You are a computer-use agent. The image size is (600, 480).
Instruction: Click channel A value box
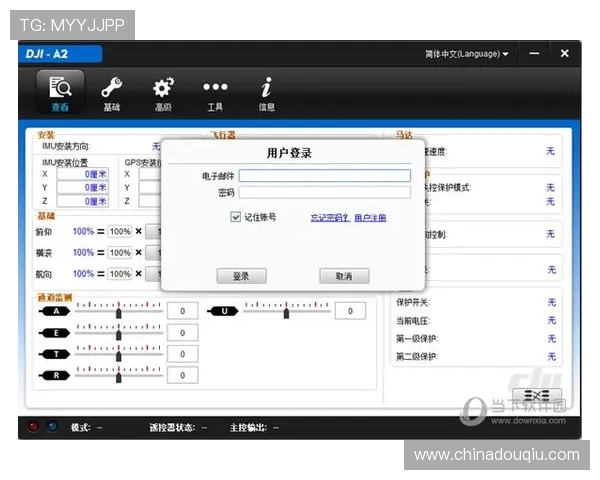click(183, 311)
